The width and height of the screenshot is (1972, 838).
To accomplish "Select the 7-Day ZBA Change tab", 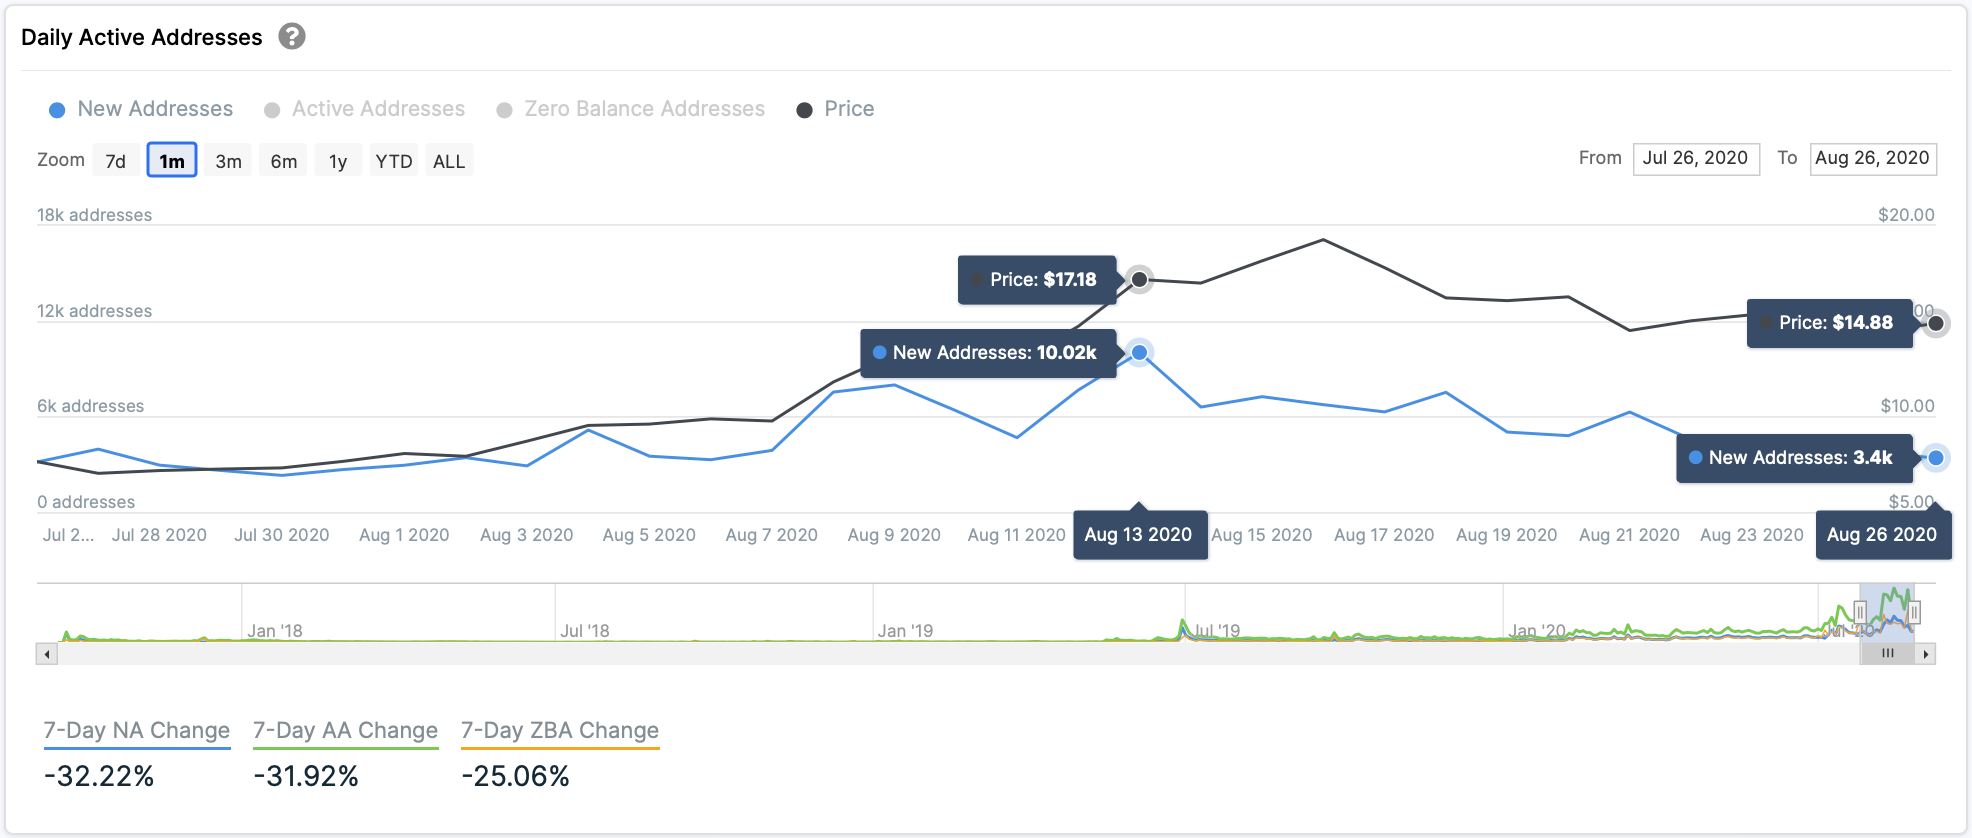I will coord(560,731).
